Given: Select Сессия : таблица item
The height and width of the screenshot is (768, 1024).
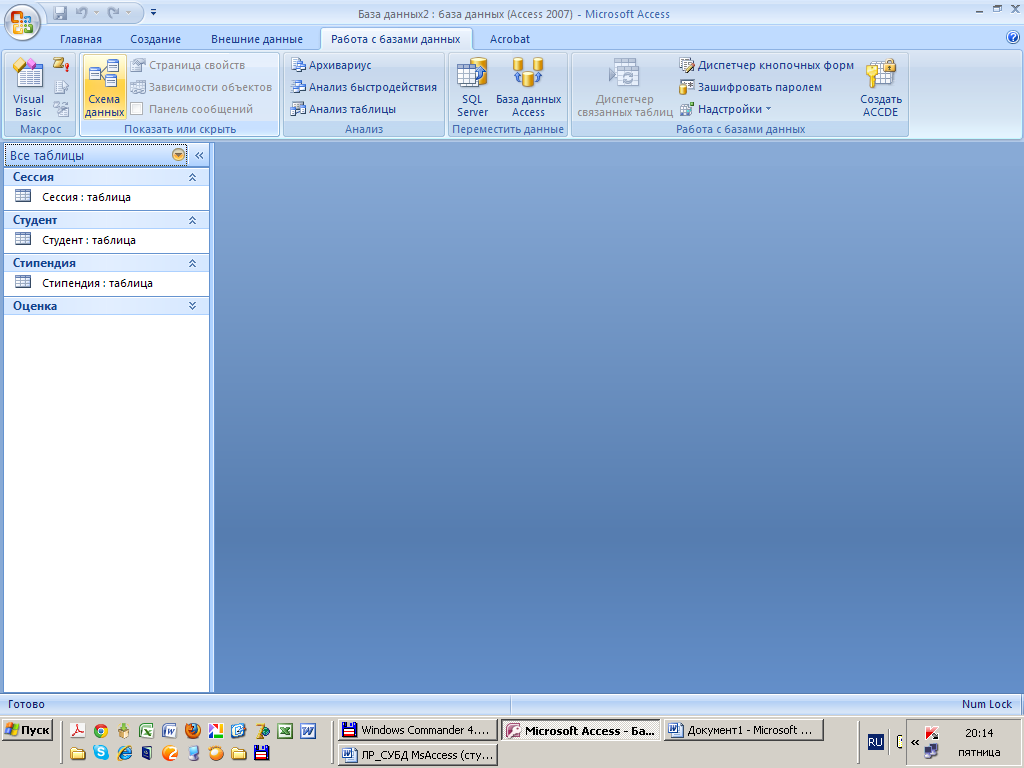Looking at the screenshot, I should pyautogui.click(x=106, y=197).
